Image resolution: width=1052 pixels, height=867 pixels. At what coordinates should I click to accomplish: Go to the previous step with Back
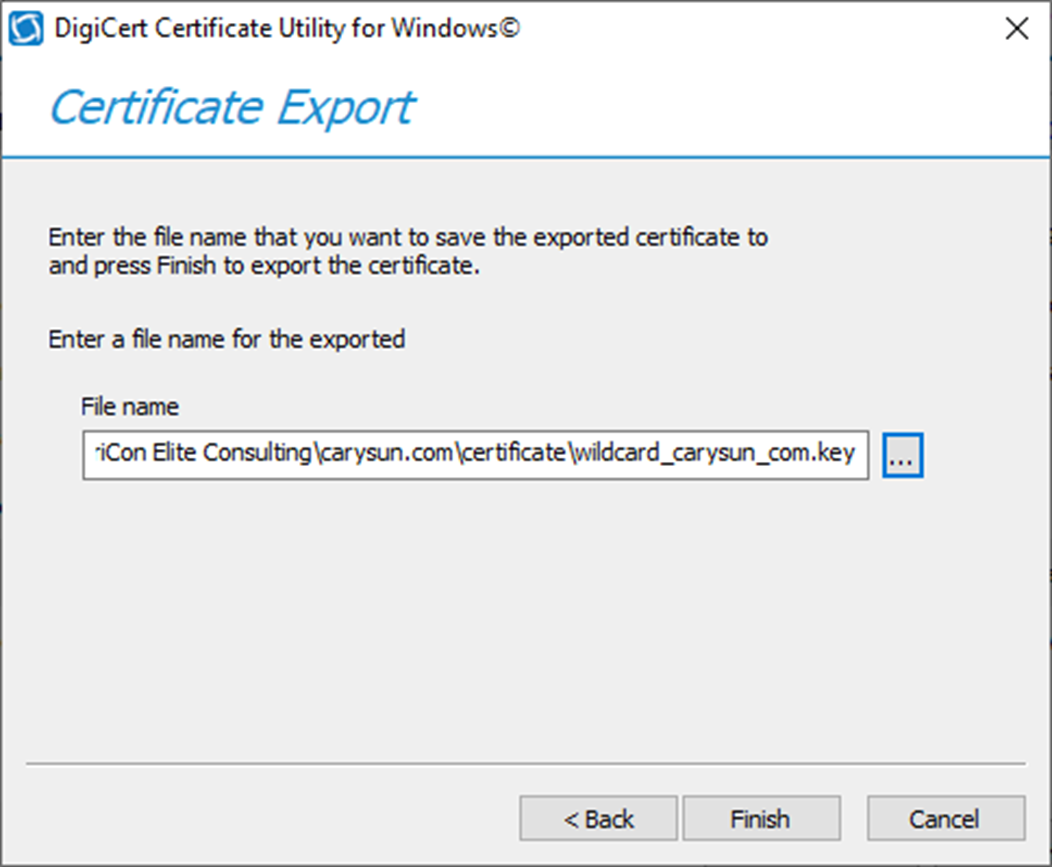(x=598, y=818)
